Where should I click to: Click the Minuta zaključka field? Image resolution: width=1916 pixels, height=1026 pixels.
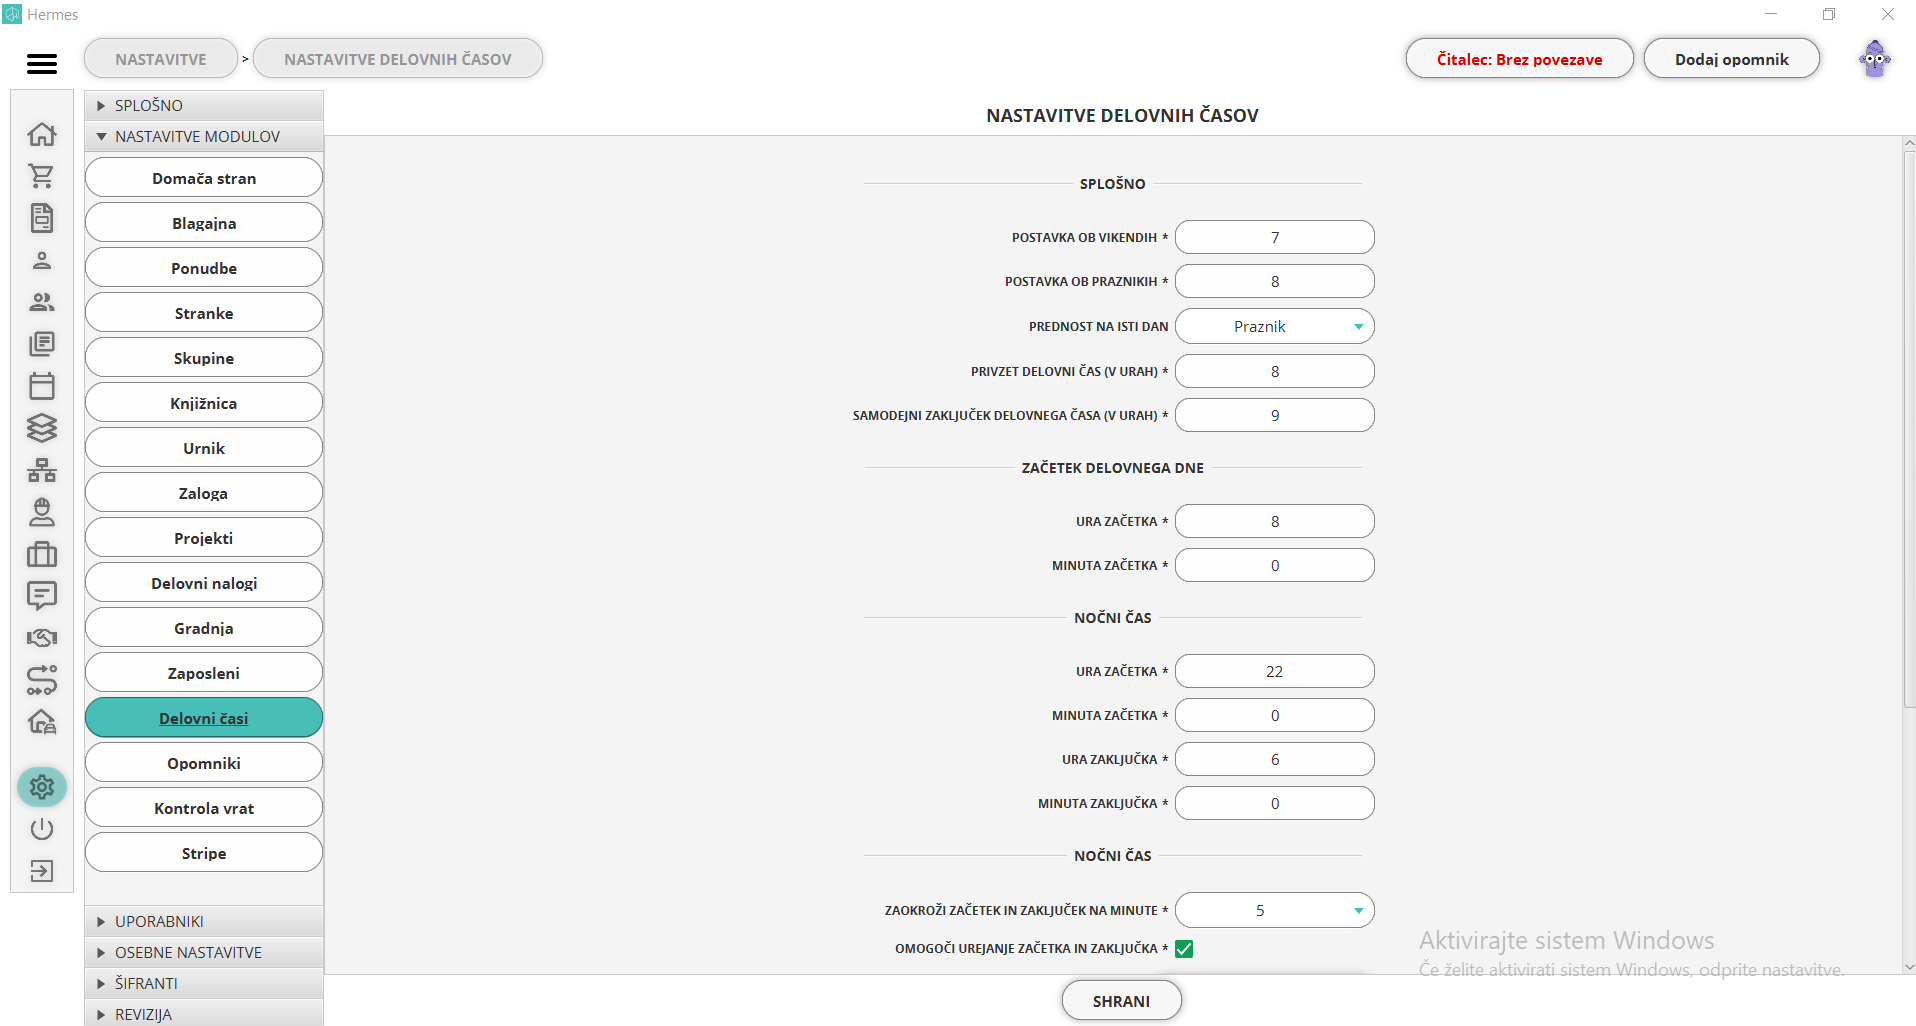point(1275,803)
